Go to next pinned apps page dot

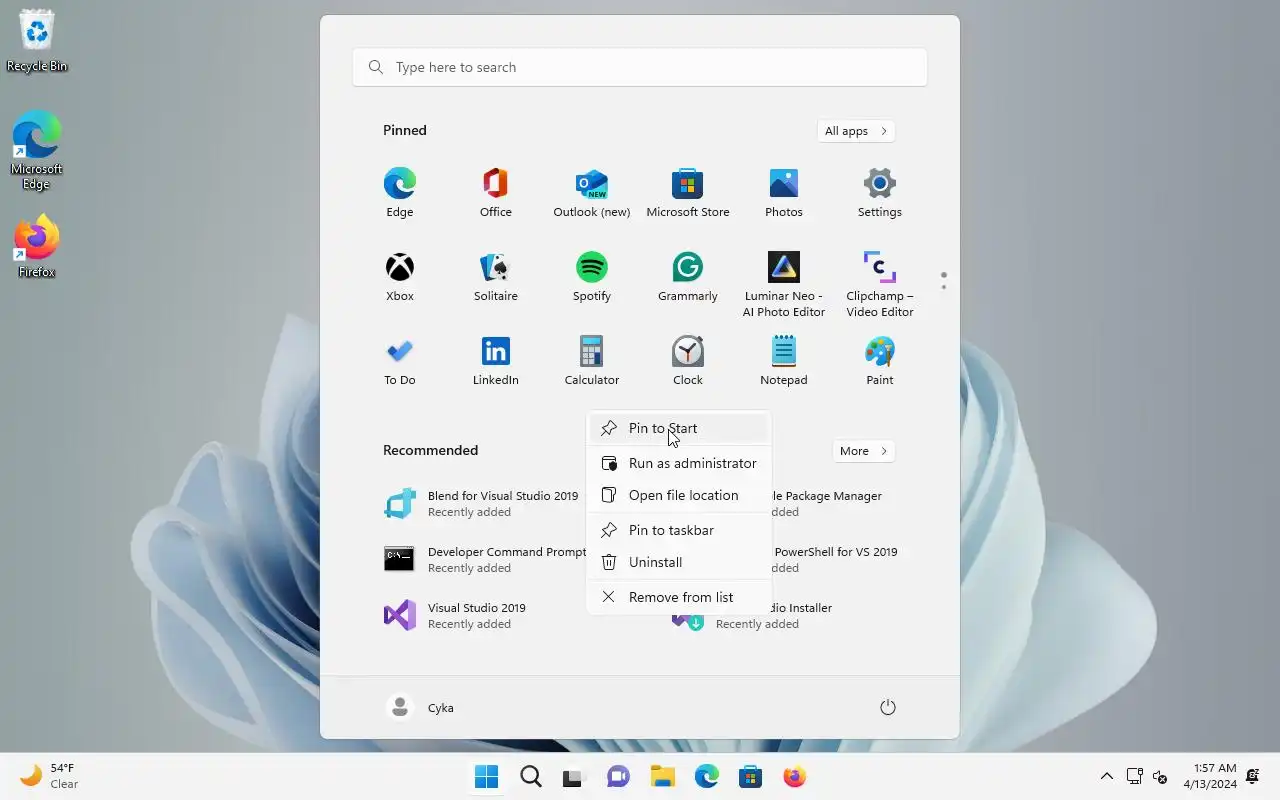point(943,288)
